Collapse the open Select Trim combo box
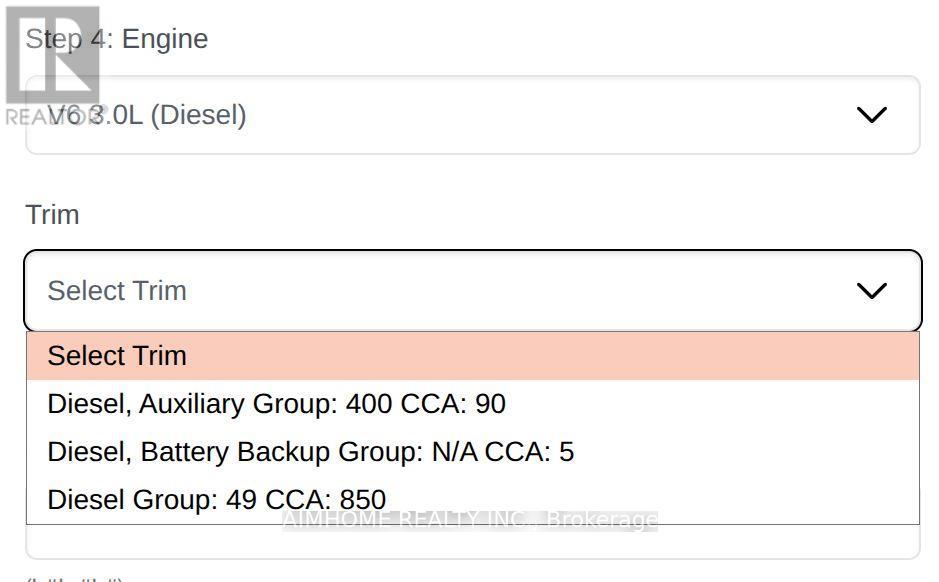Viewport: 939px width, 582px height. 472,291
